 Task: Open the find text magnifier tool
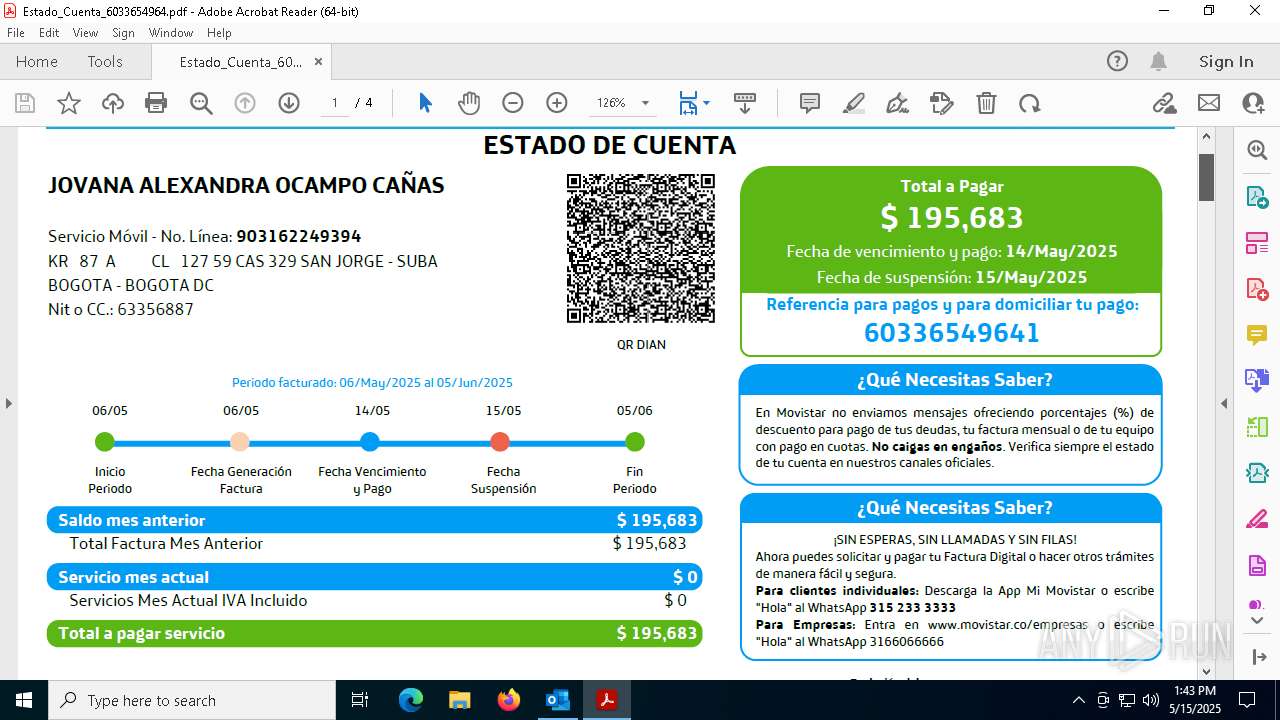point(201,103)
